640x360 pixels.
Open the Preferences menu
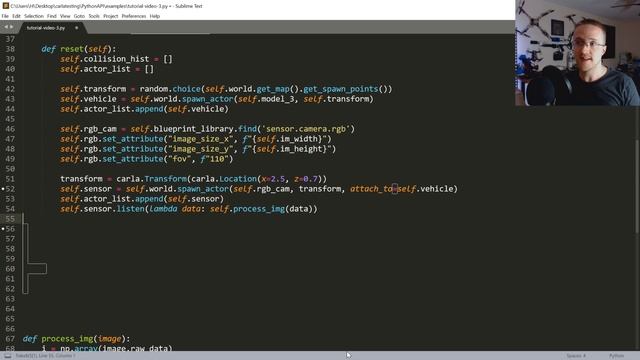(134, 16)
